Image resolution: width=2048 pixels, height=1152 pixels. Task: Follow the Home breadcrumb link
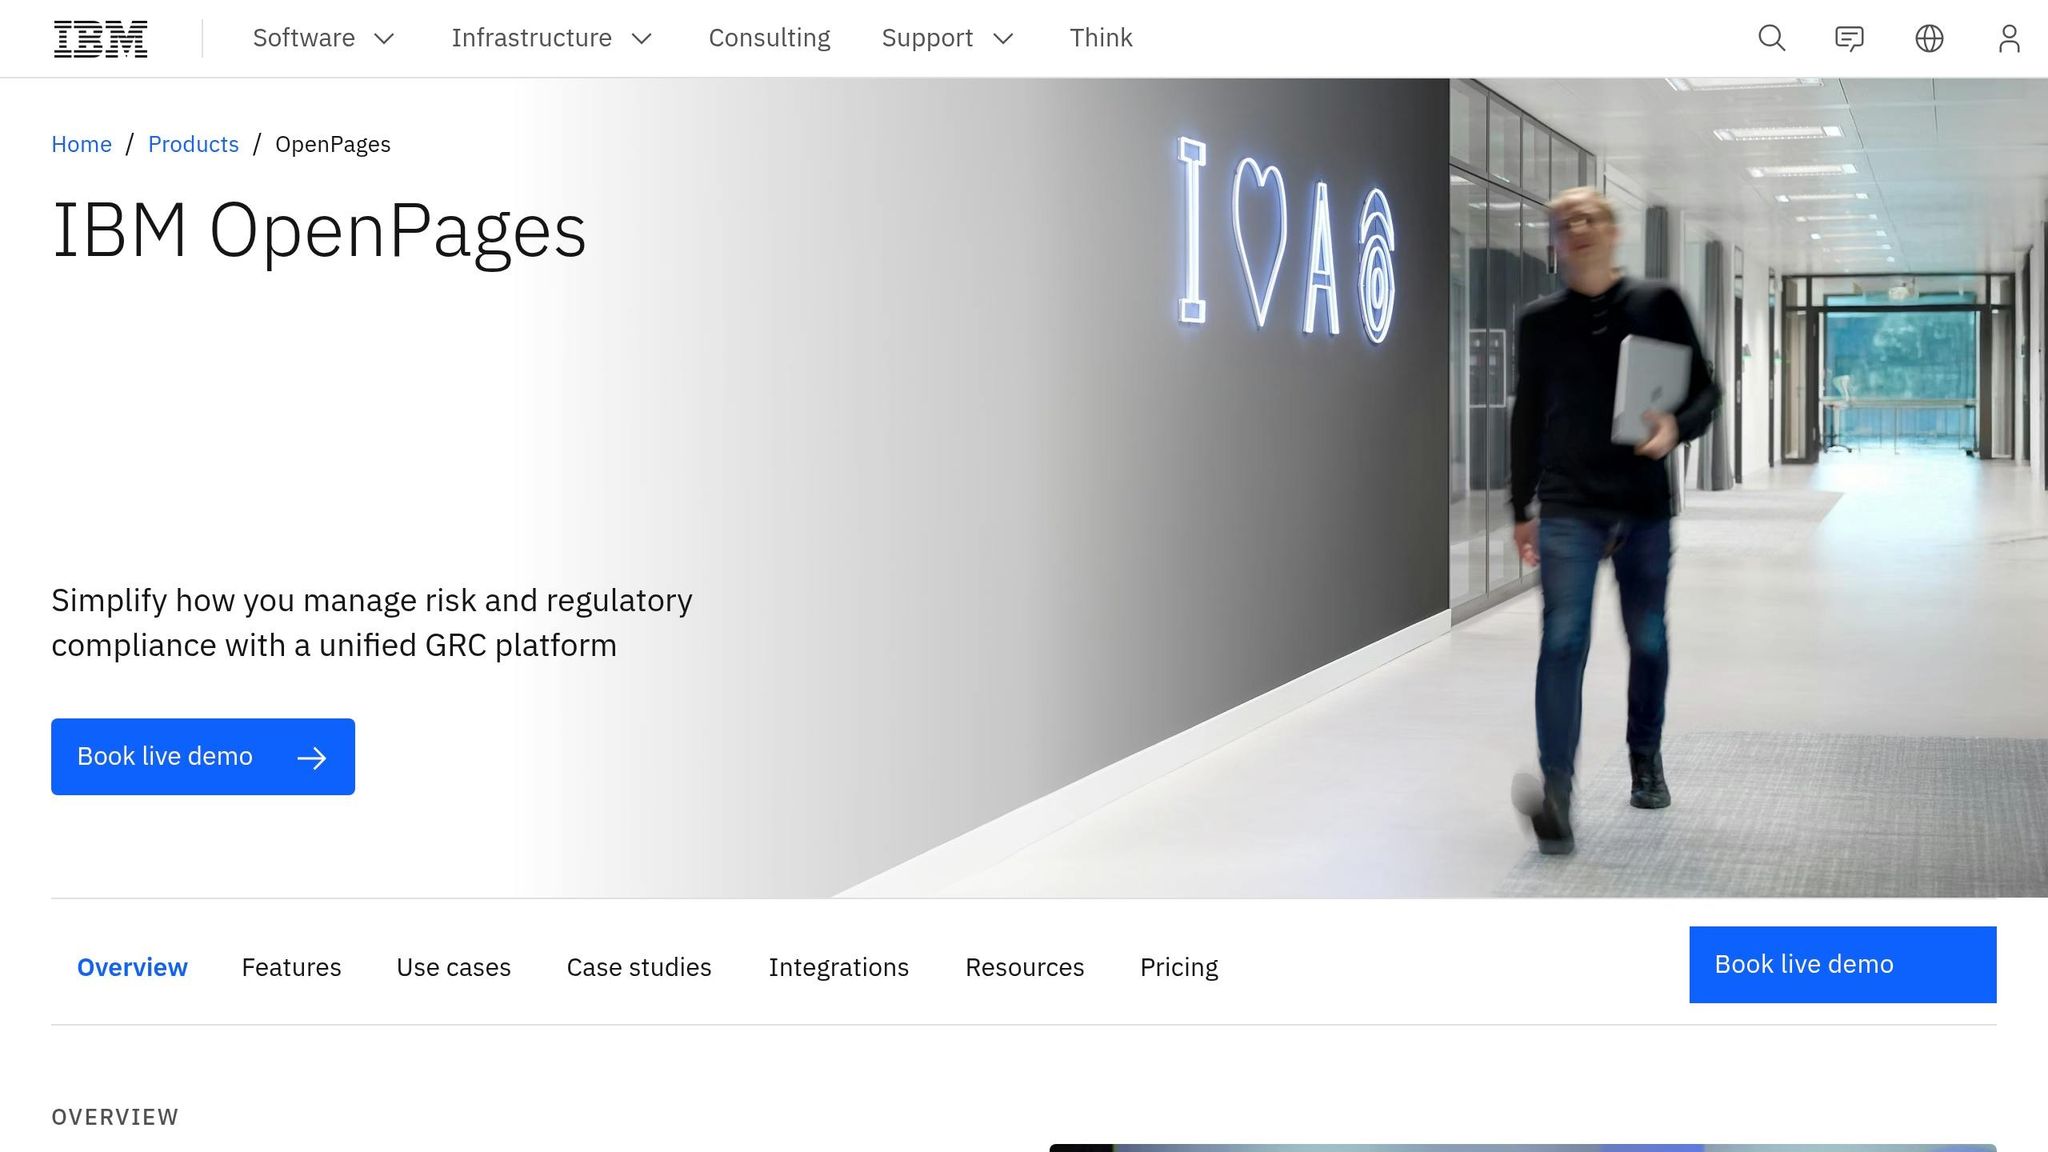tap(81, 144)
